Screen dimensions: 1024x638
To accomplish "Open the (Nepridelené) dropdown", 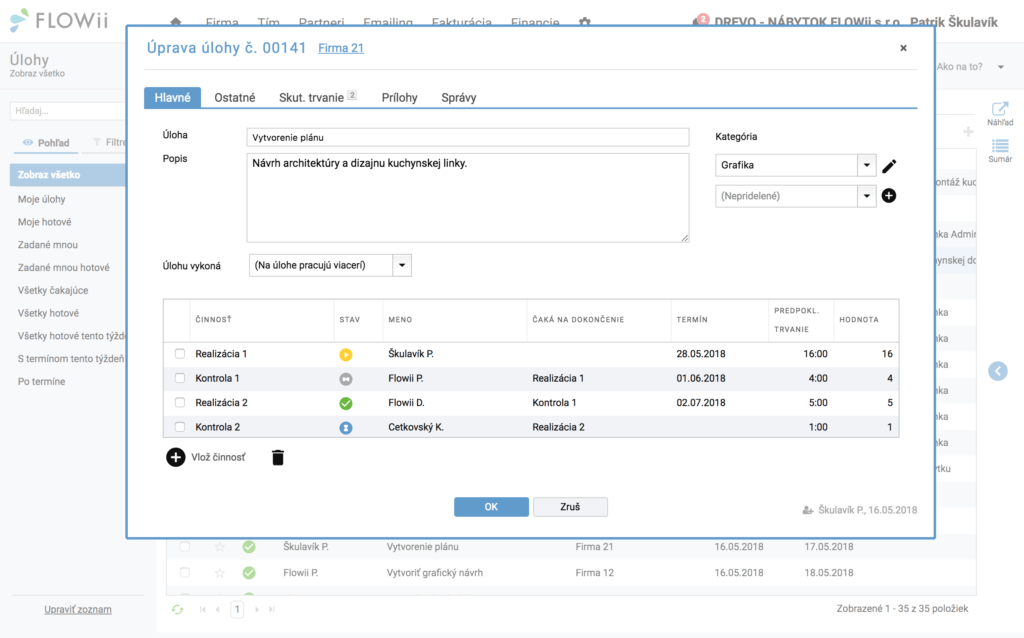I will point(867,196).
